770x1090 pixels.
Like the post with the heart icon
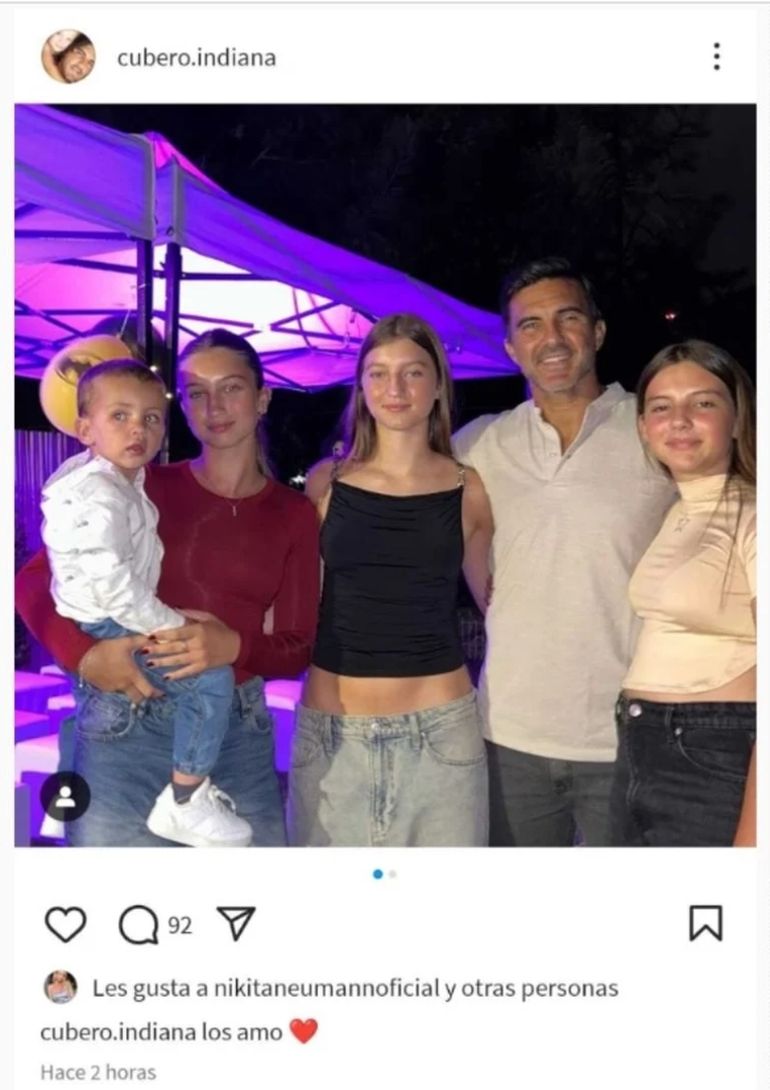[65, 925]
